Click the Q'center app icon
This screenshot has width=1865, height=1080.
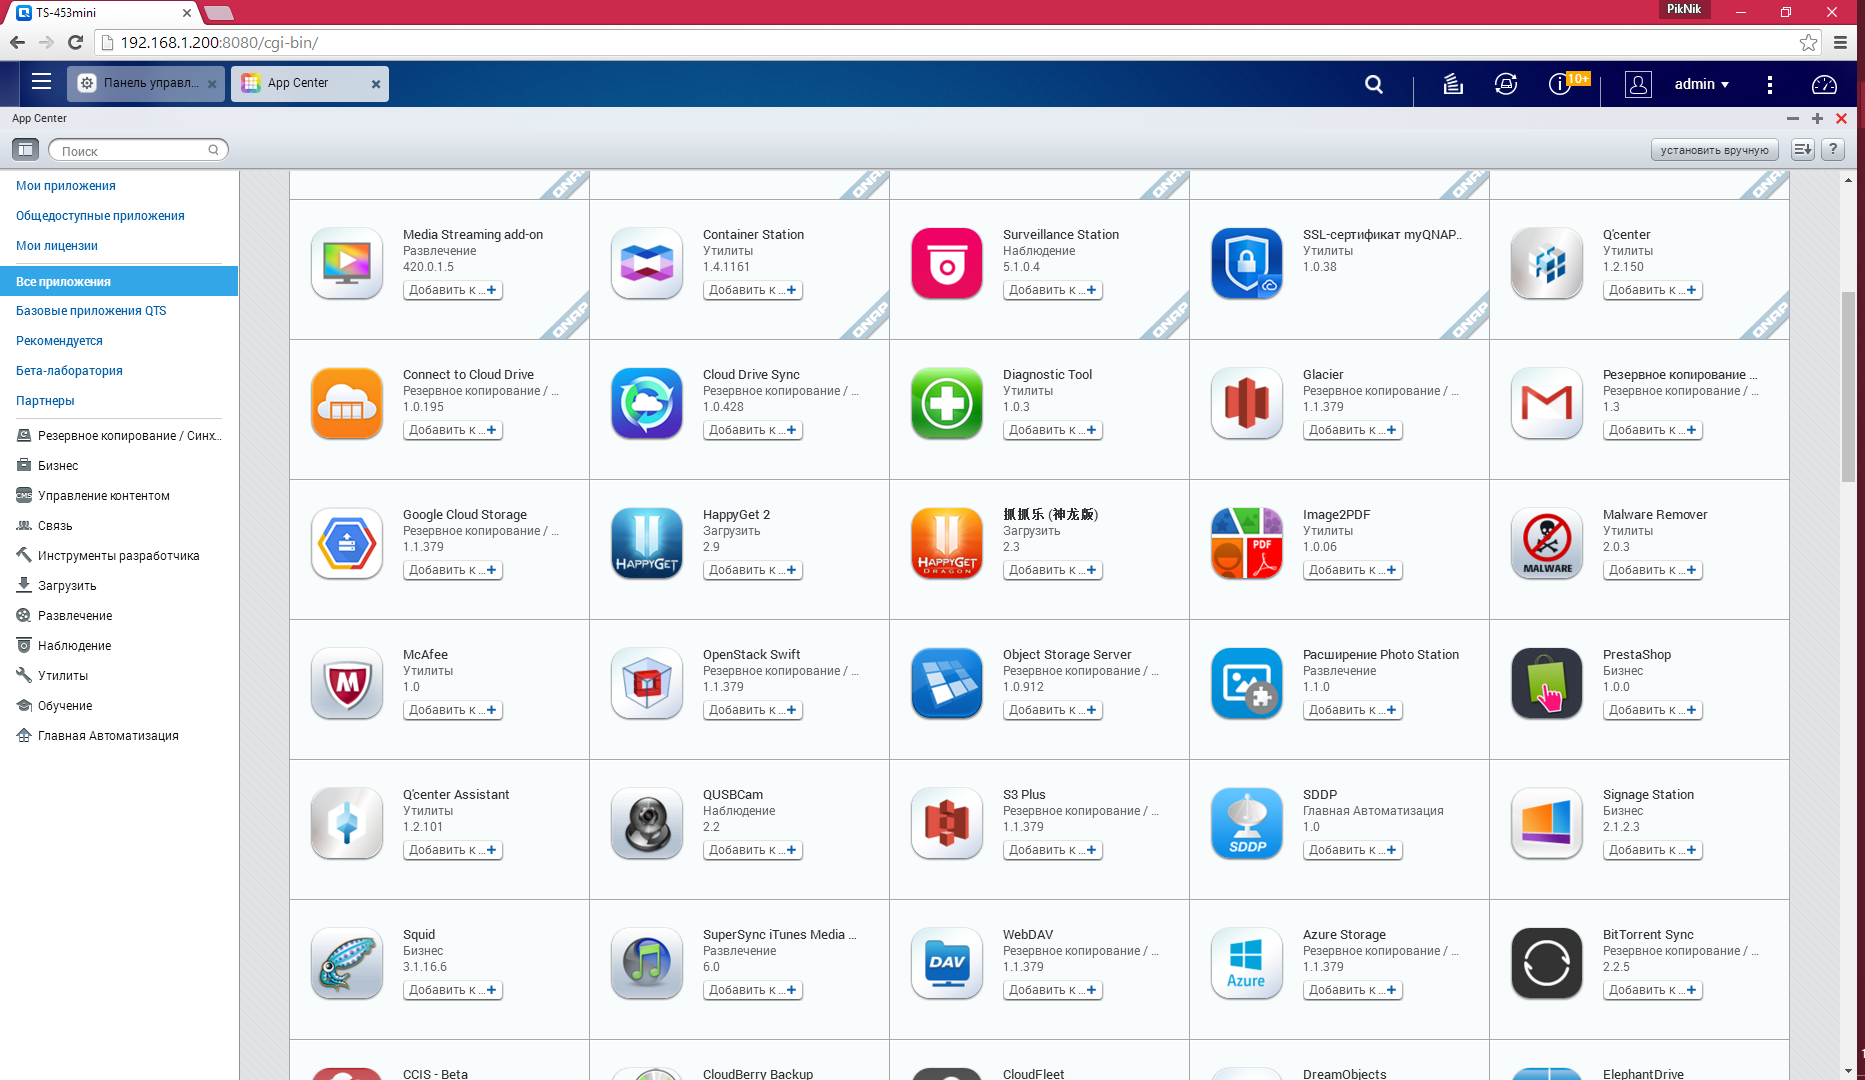[1547, 263]
